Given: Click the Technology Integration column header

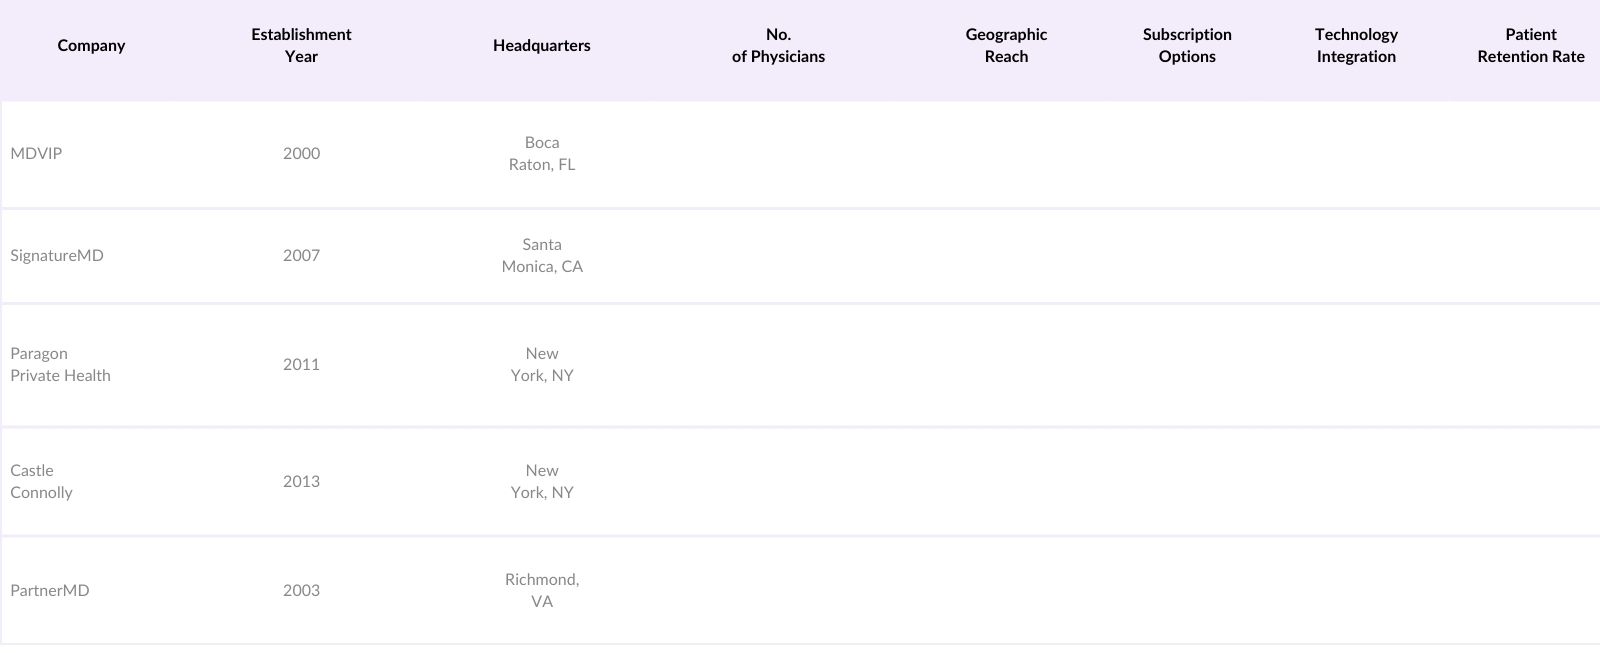Looking at the screenshot, I should click(x=1356, y=46).
